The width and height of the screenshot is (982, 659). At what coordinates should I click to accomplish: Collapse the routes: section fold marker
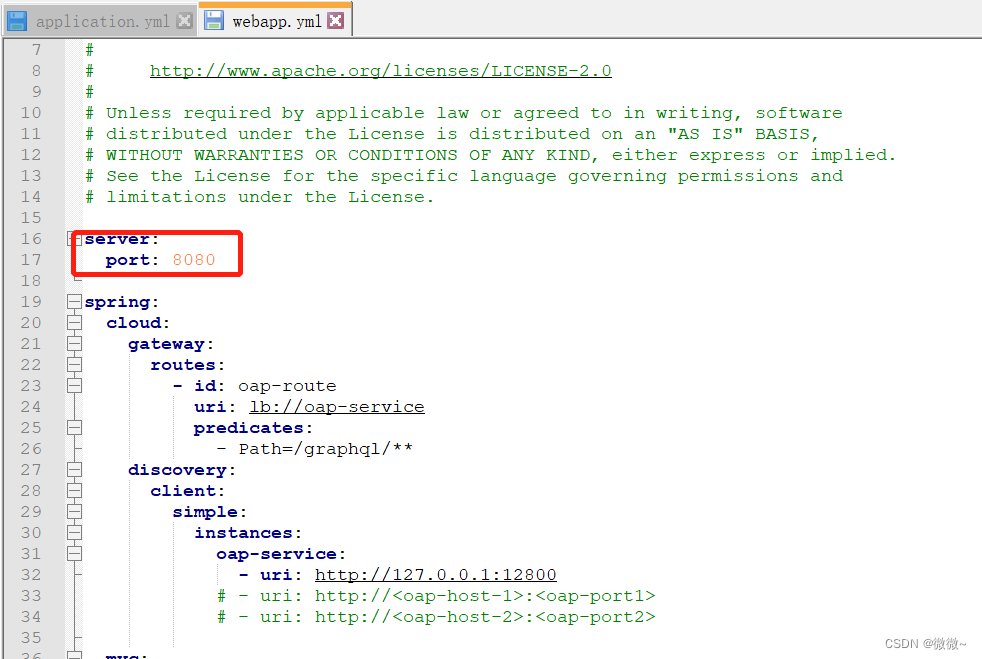coord(75,363)
